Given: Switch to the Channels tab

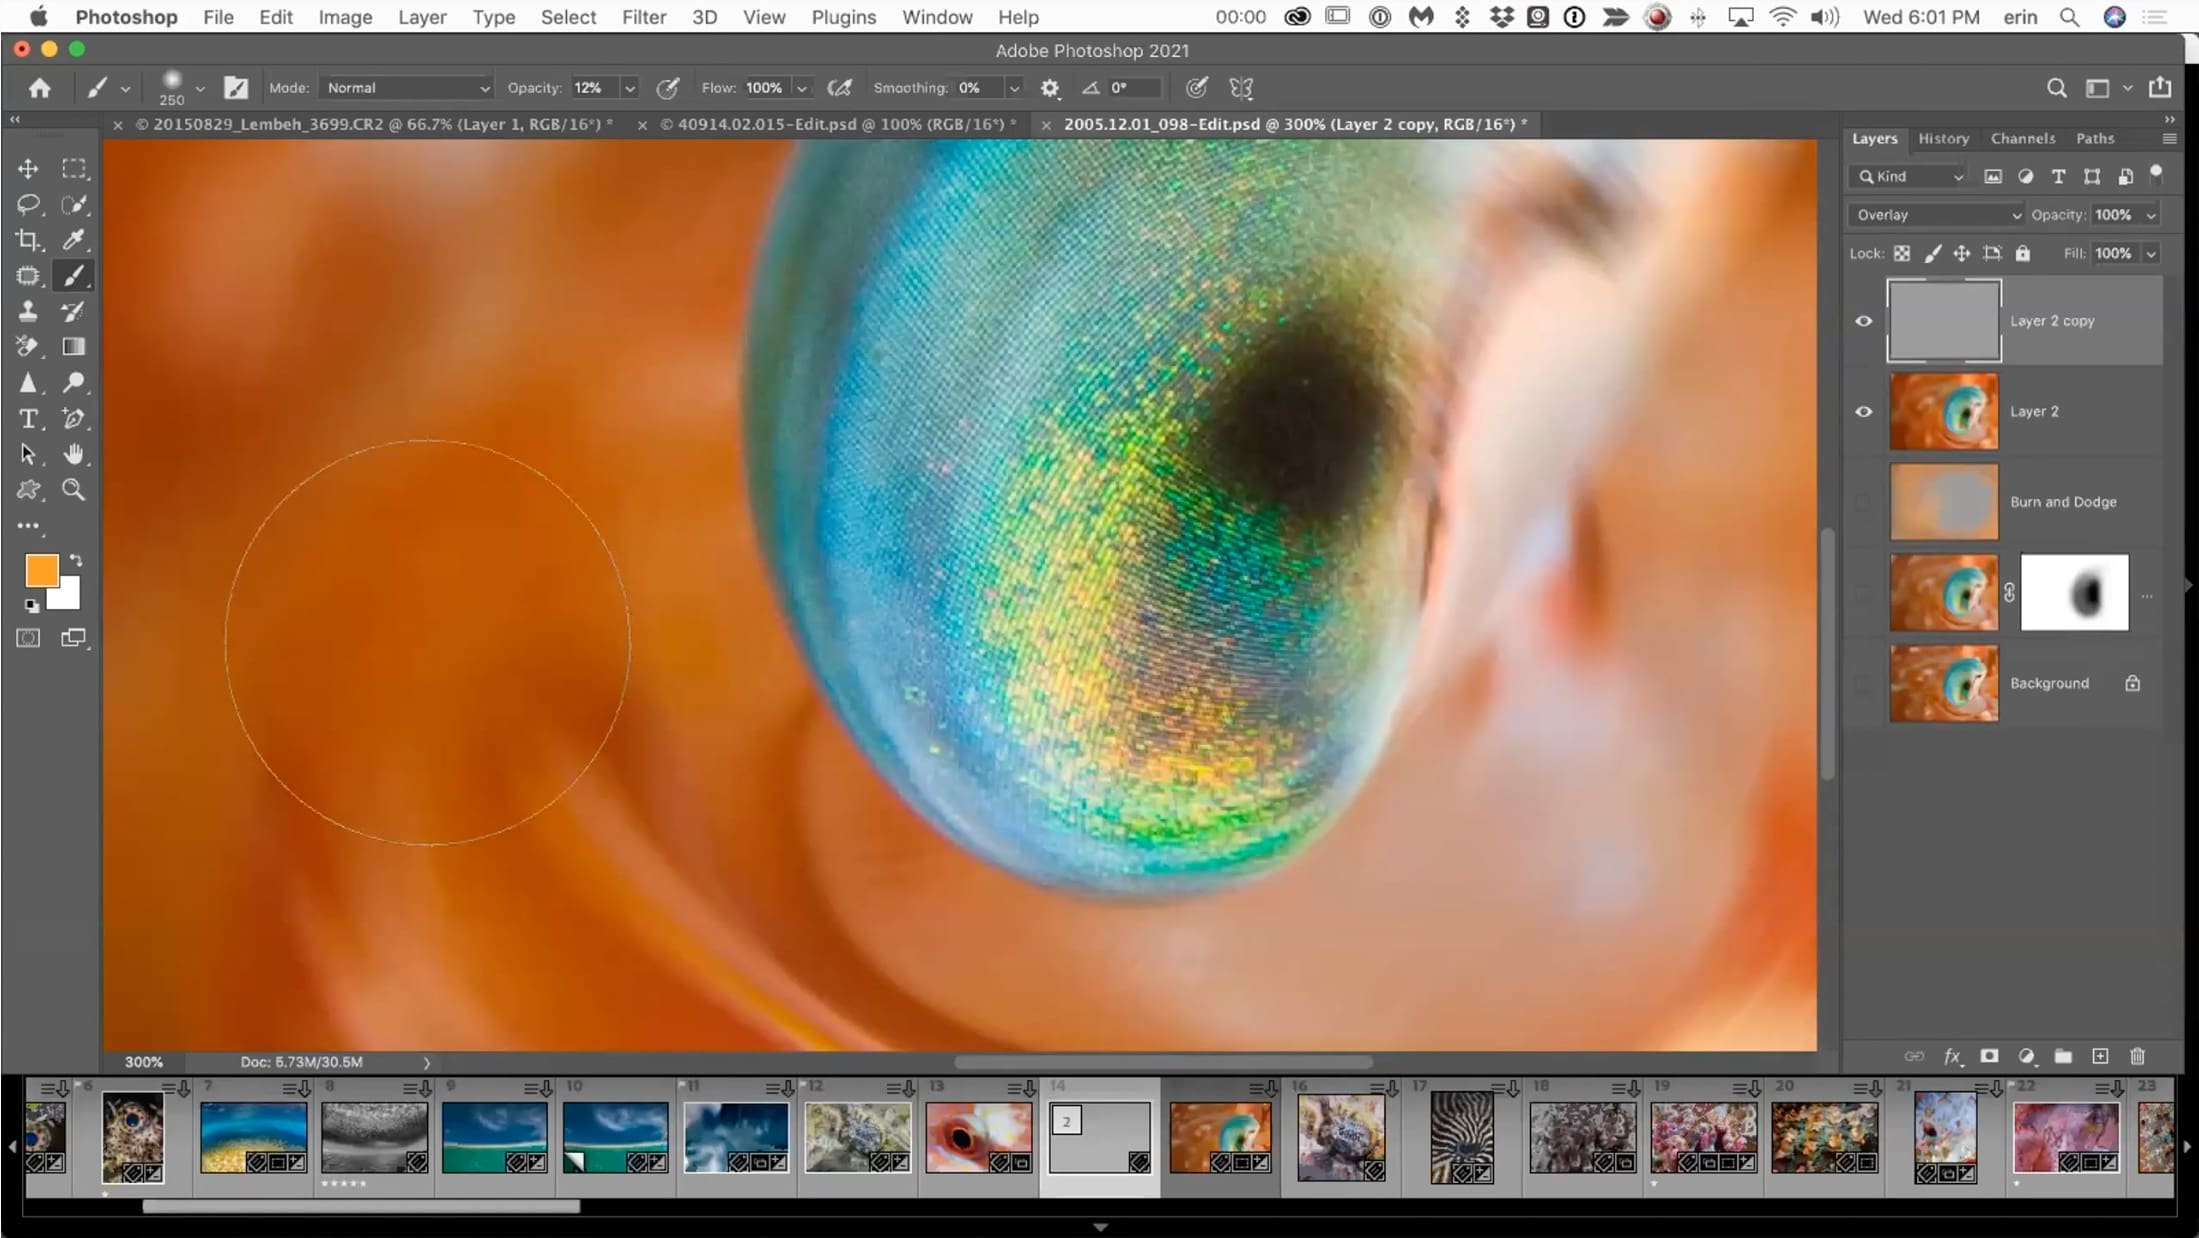Looking at the screenshot, I should 2022,138.
